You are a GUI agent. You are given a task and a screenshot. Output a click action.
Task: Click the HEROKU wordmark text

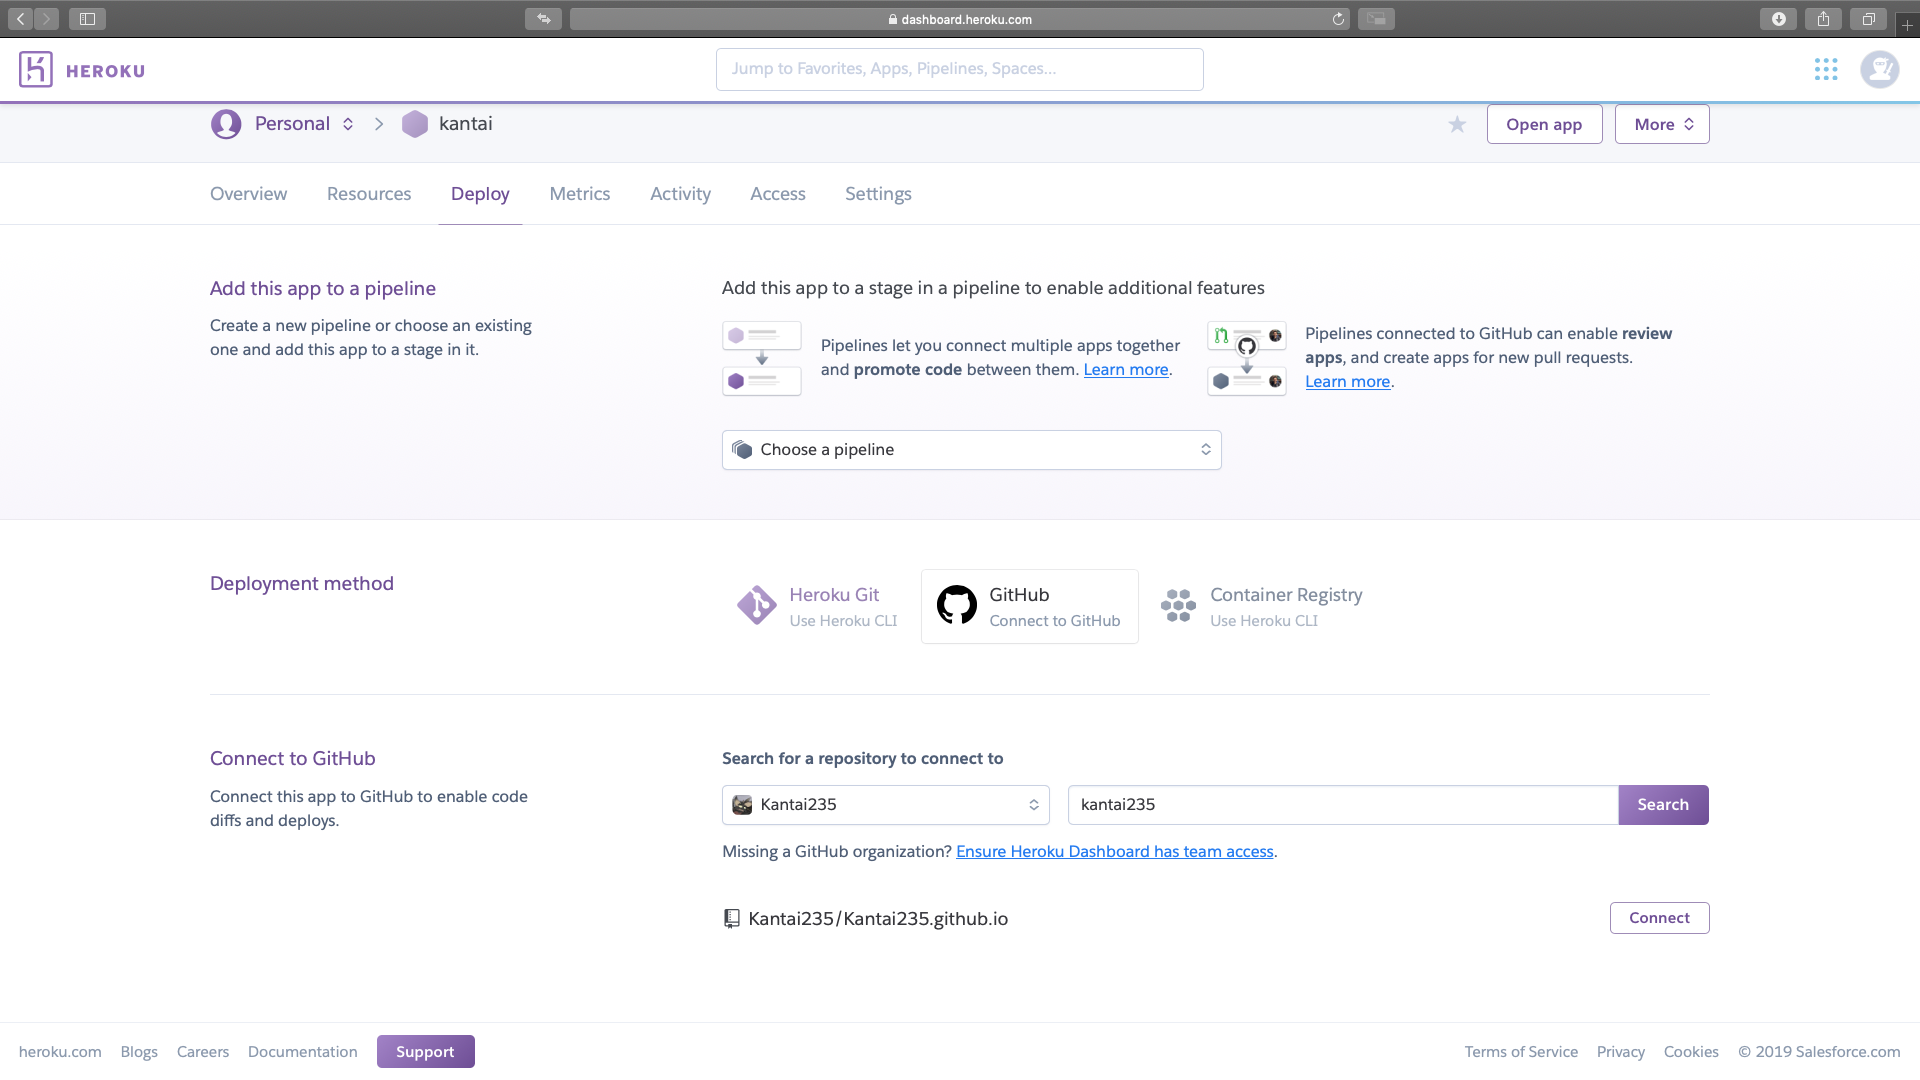pos(105,71)
